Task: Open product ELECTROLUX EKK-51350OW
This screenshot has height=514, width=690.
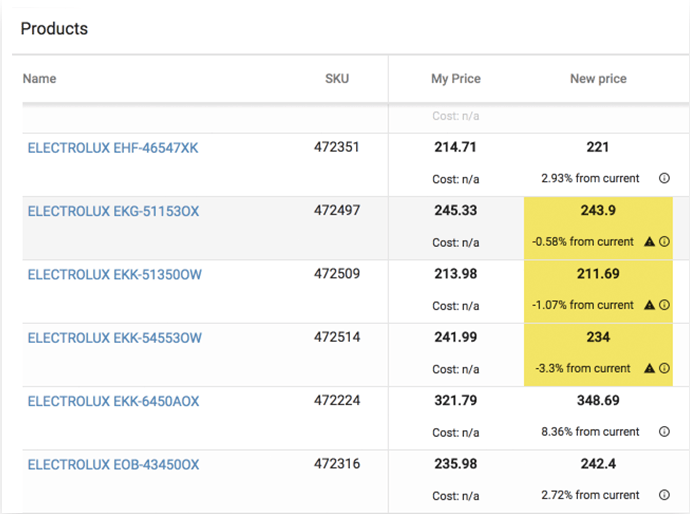Action: coord(114,275)
